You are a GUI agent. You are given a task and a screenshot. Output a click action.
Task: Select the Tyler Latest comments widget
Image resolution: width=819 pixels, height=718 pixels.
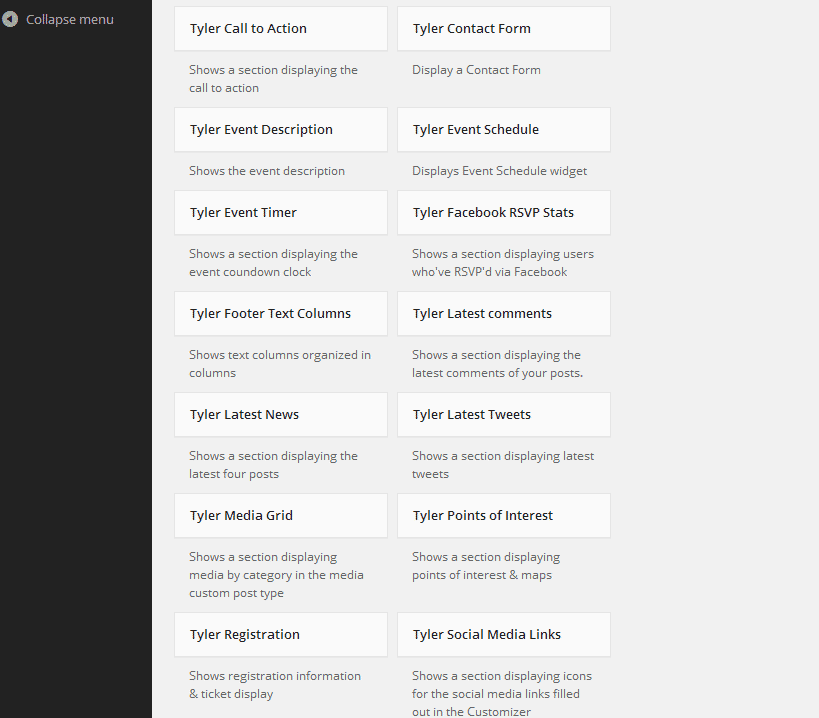[504, 313]
